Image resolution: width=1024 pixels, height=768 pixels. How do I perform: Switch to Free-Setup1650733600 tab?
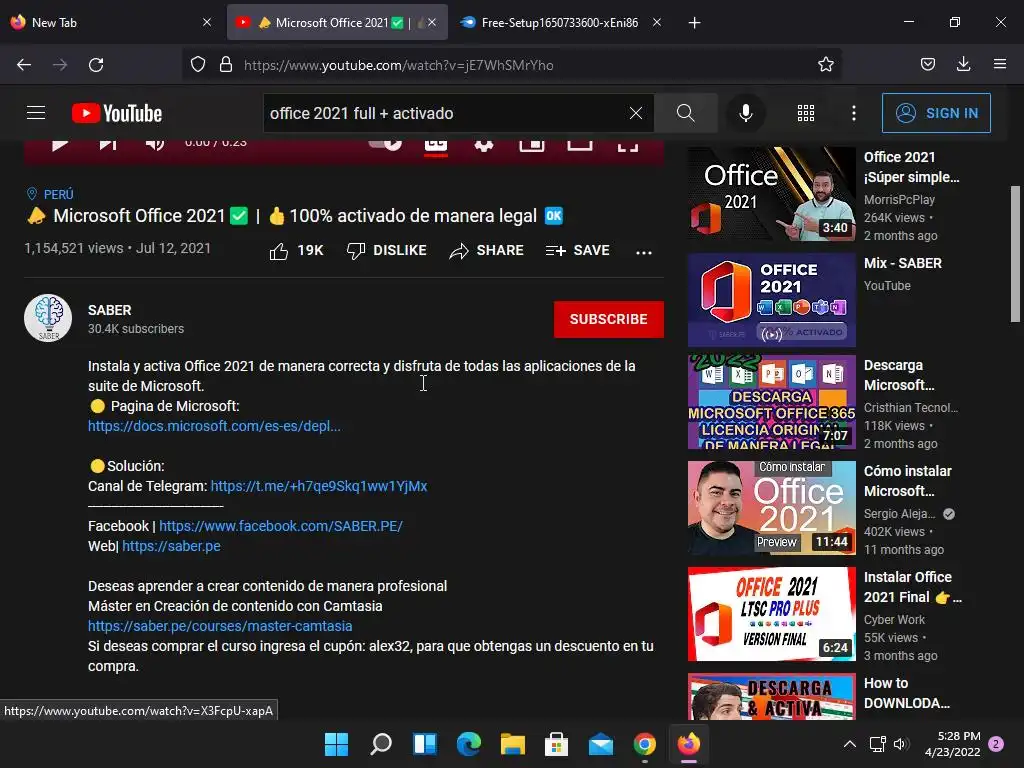coord(560,22)
